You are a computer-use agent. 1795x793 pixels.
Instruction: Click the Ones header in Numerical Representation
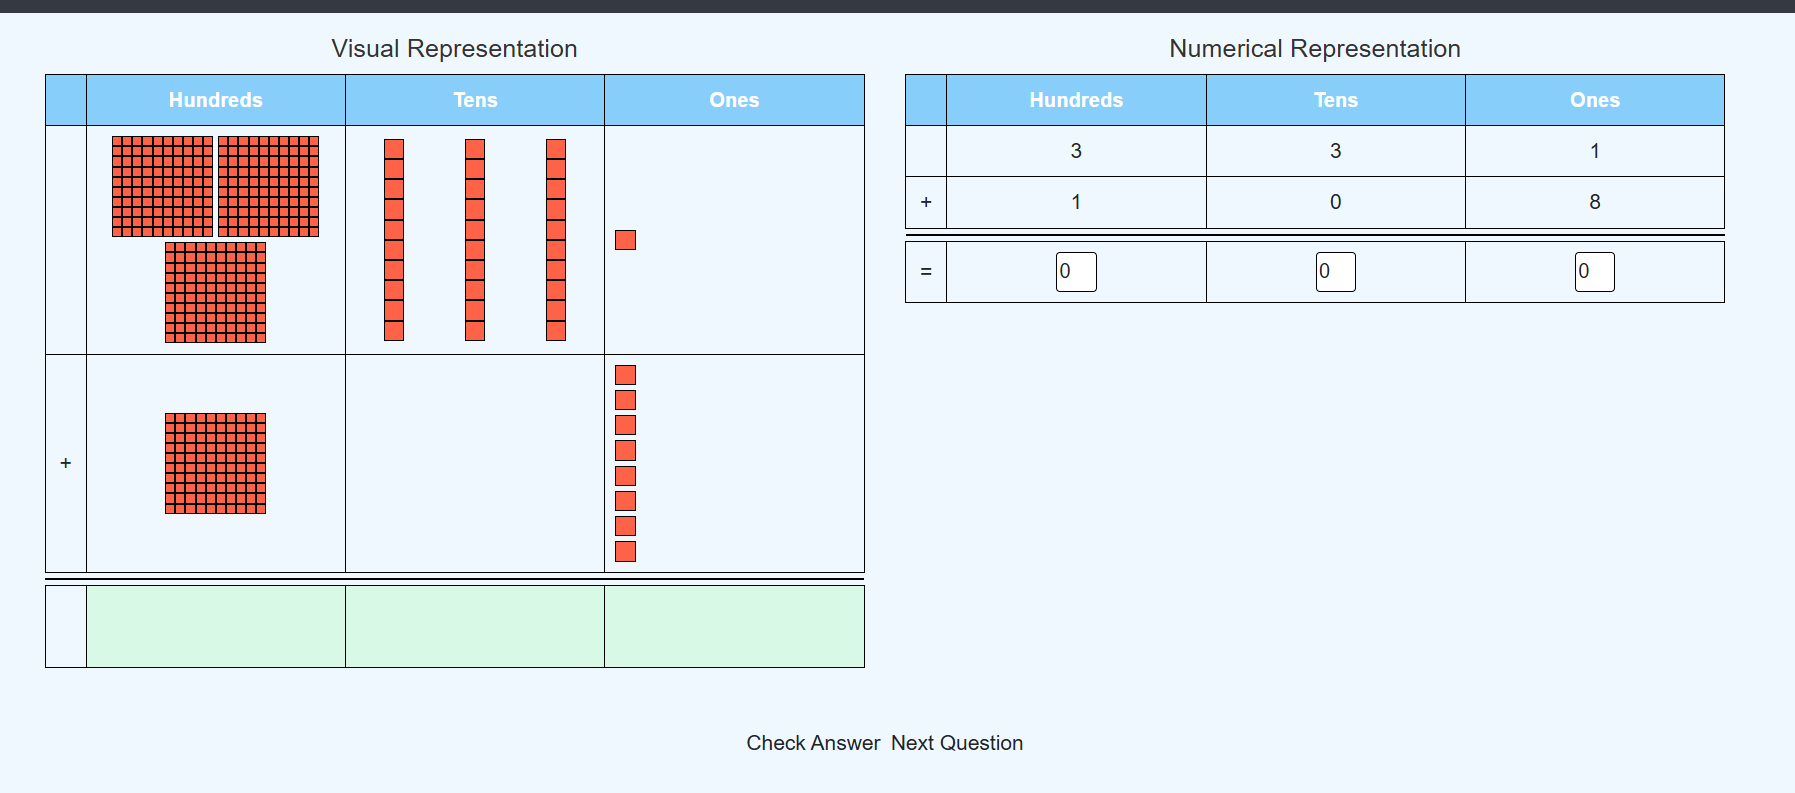click(x=1595, y=100)
